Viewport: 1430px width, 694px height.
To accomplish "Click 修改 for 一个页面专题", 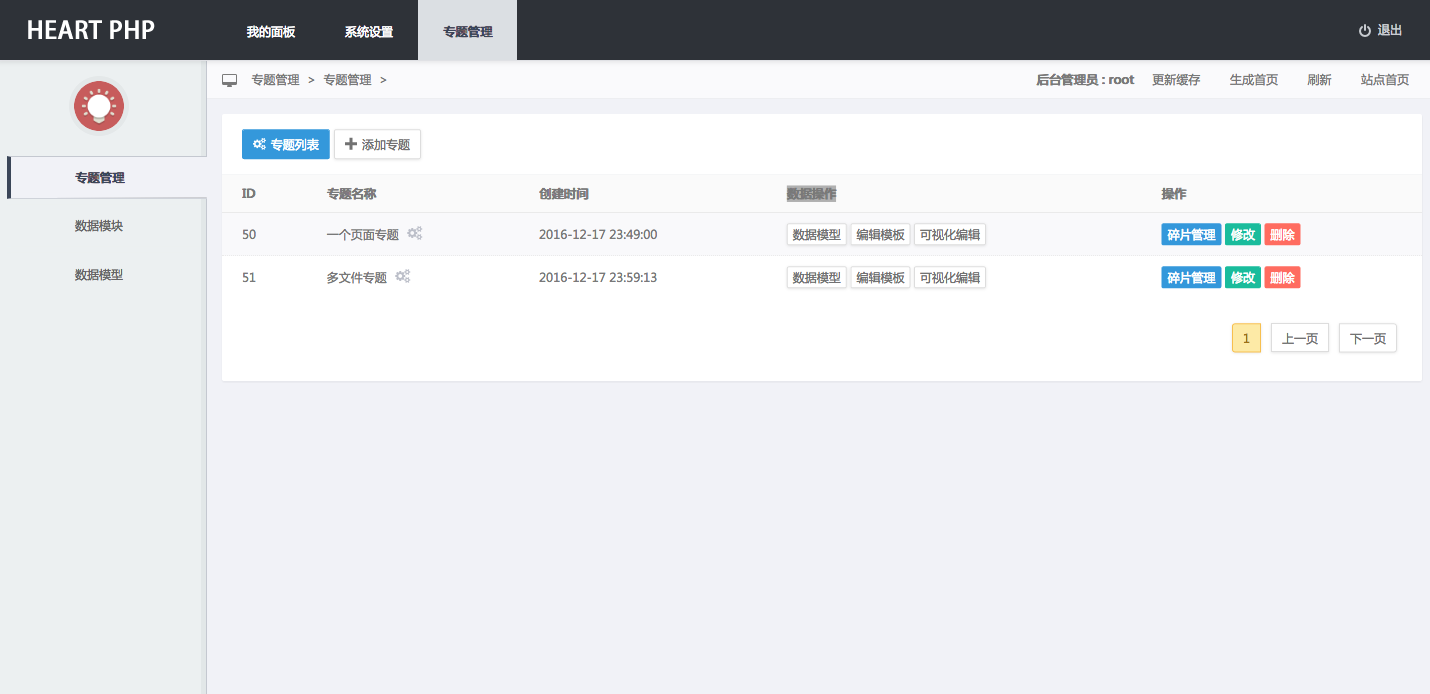I will click(x=1243, y=235).
